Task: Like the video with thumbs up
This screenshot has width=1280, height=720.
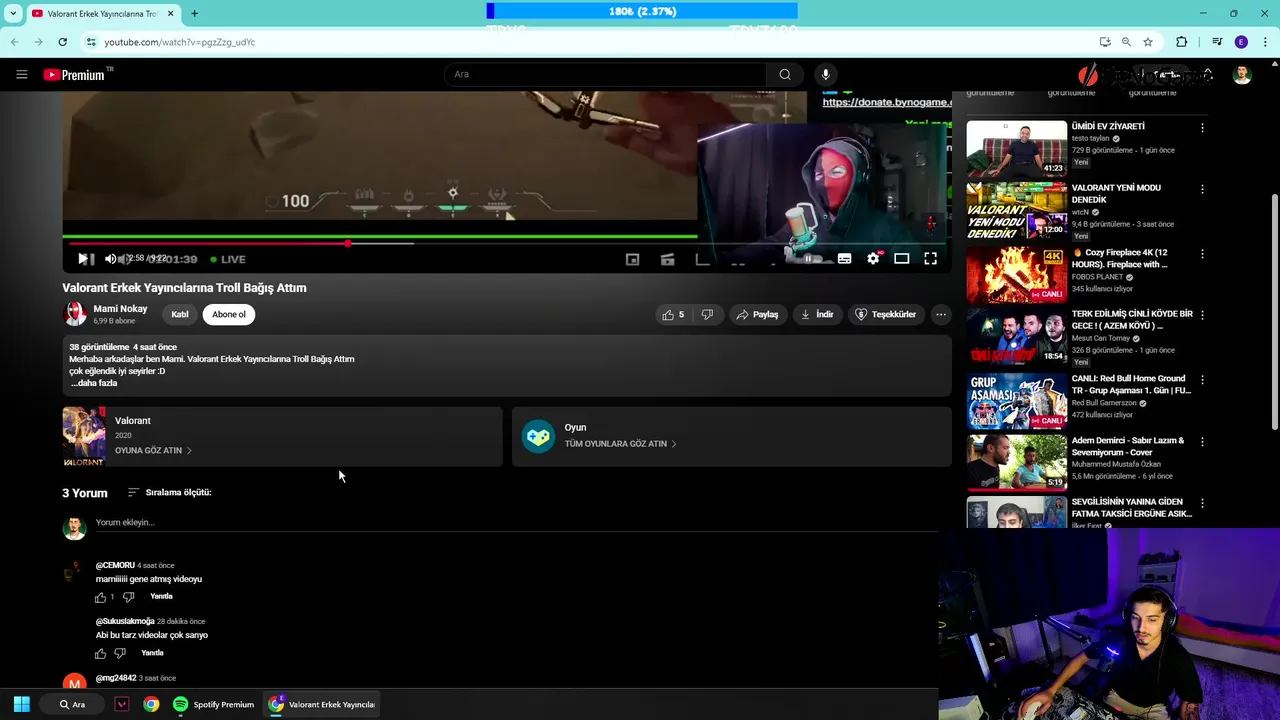Action: tap(673, 314)
